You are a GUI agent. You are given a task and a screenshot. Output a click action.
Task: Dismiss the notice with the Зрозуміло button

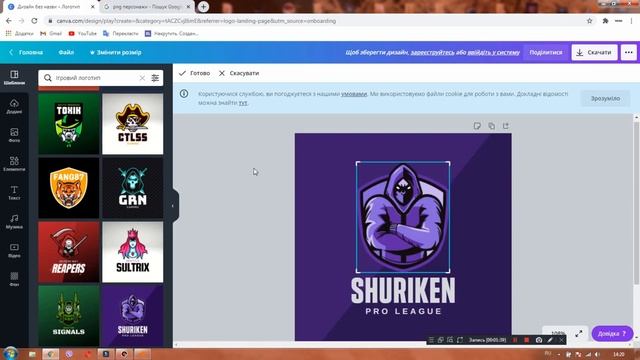605,98
